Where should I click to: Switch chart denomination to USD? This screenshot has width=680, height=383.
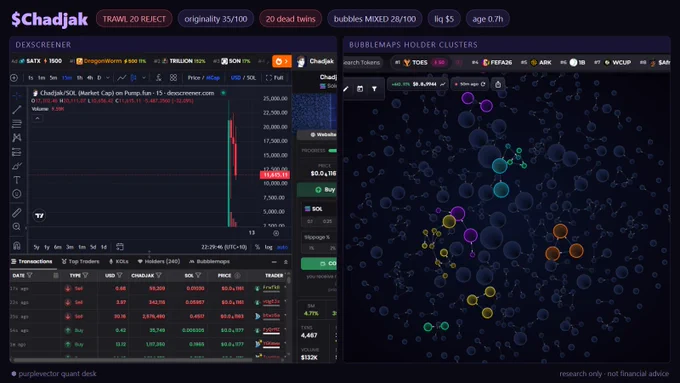point(236,78)
